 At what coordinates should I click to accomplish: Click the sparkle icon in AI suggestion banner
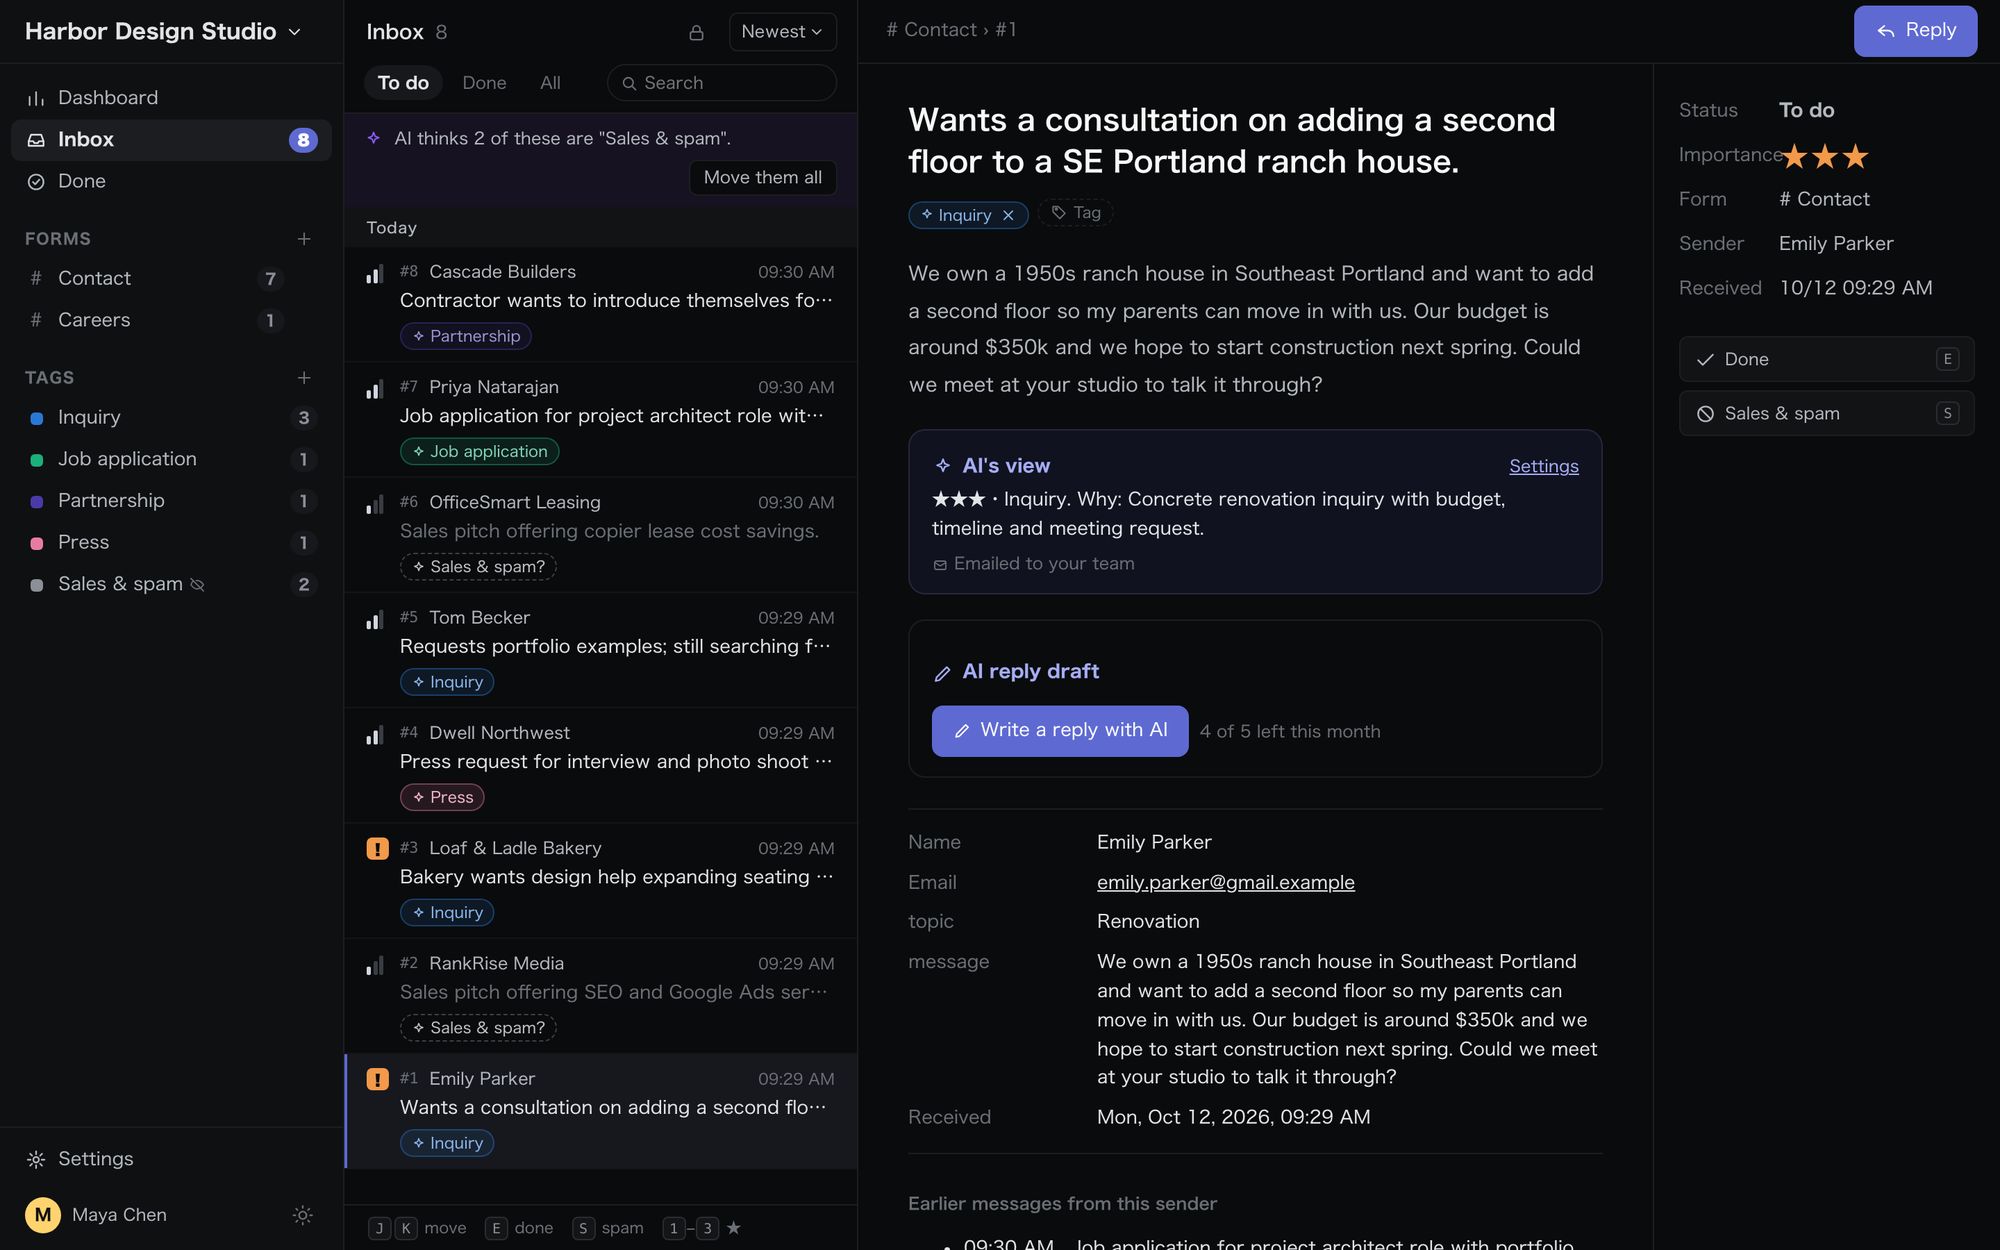(374, 138)
